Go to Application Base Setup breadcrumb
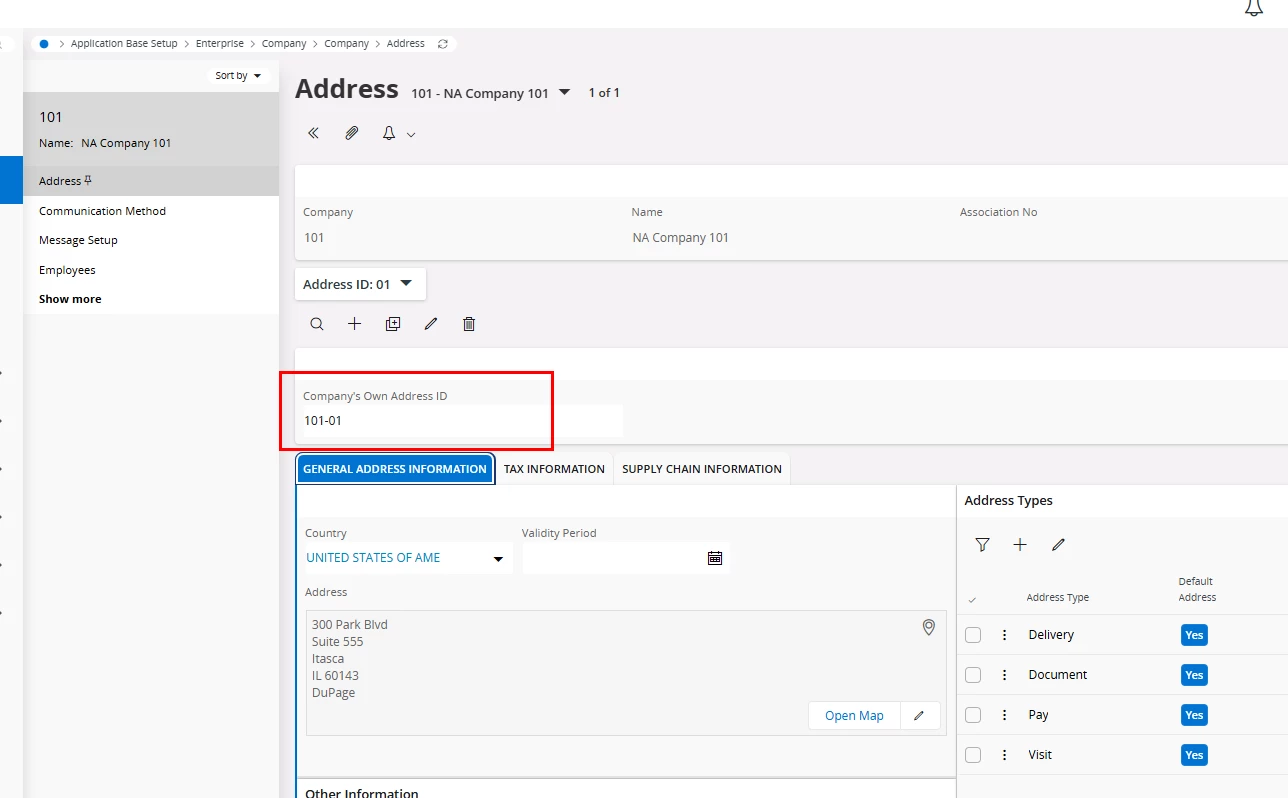 point(124,44)
